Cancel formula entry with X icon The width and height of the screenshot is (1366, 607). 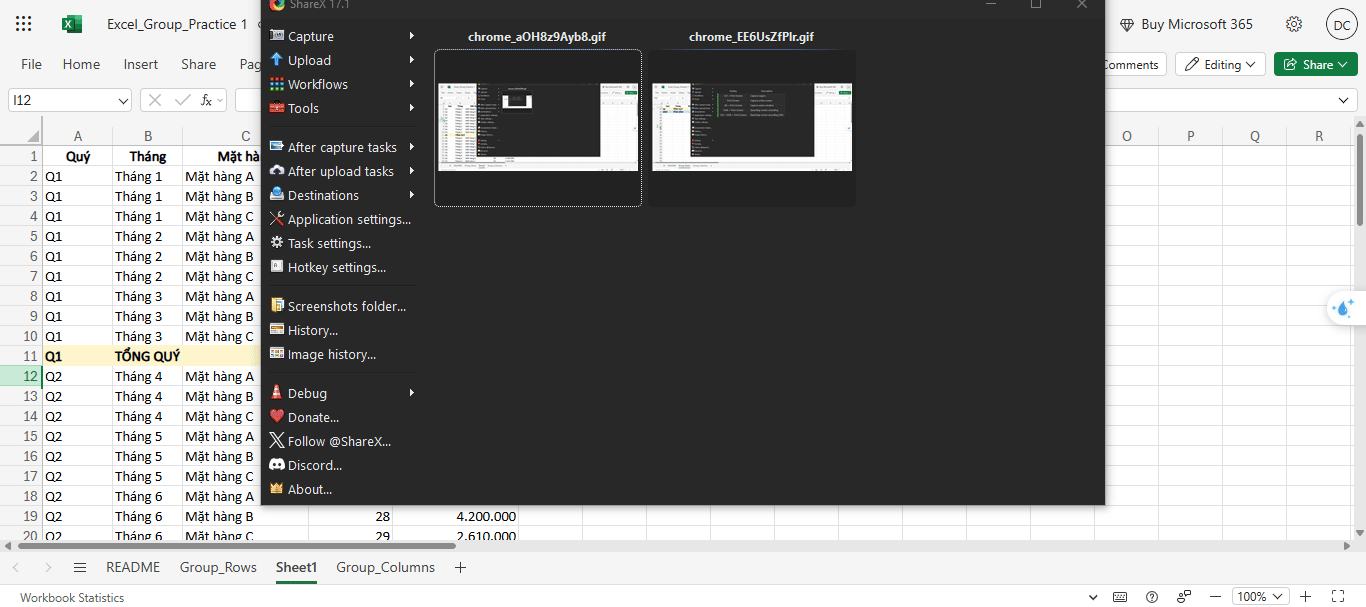155,100
